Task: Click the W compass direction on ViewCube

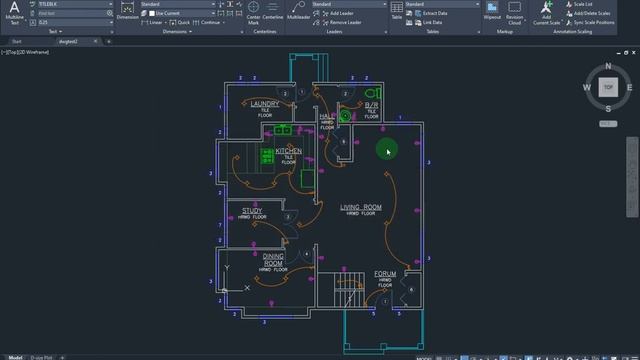Action: tap(587, 87)
